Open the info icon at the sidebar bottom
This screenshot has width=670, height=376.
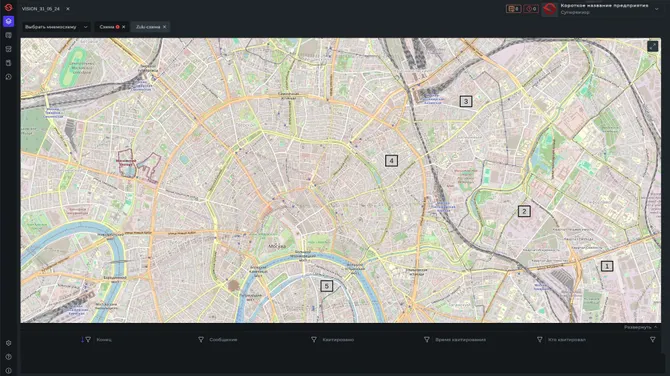click(x=8, y=370)
